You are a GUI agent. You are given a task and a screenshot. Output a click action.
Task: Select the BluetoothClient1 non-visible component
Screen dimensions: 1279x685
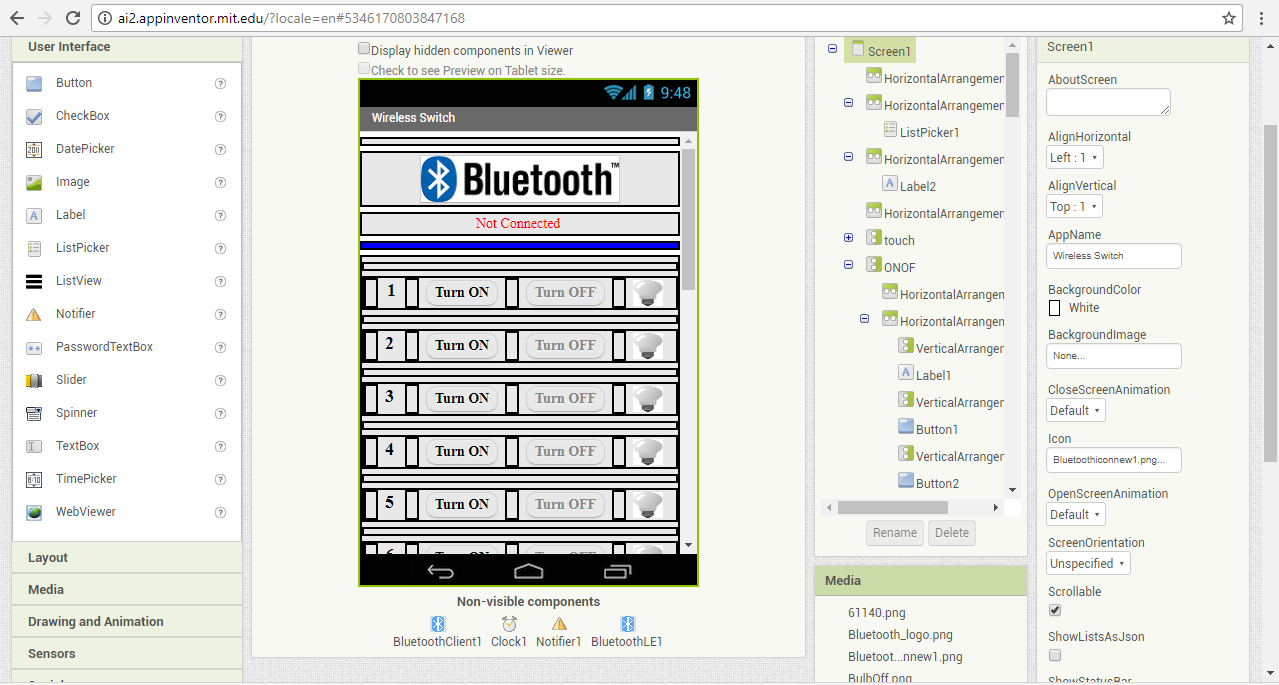pyautogui.click(x=437, y=633)
